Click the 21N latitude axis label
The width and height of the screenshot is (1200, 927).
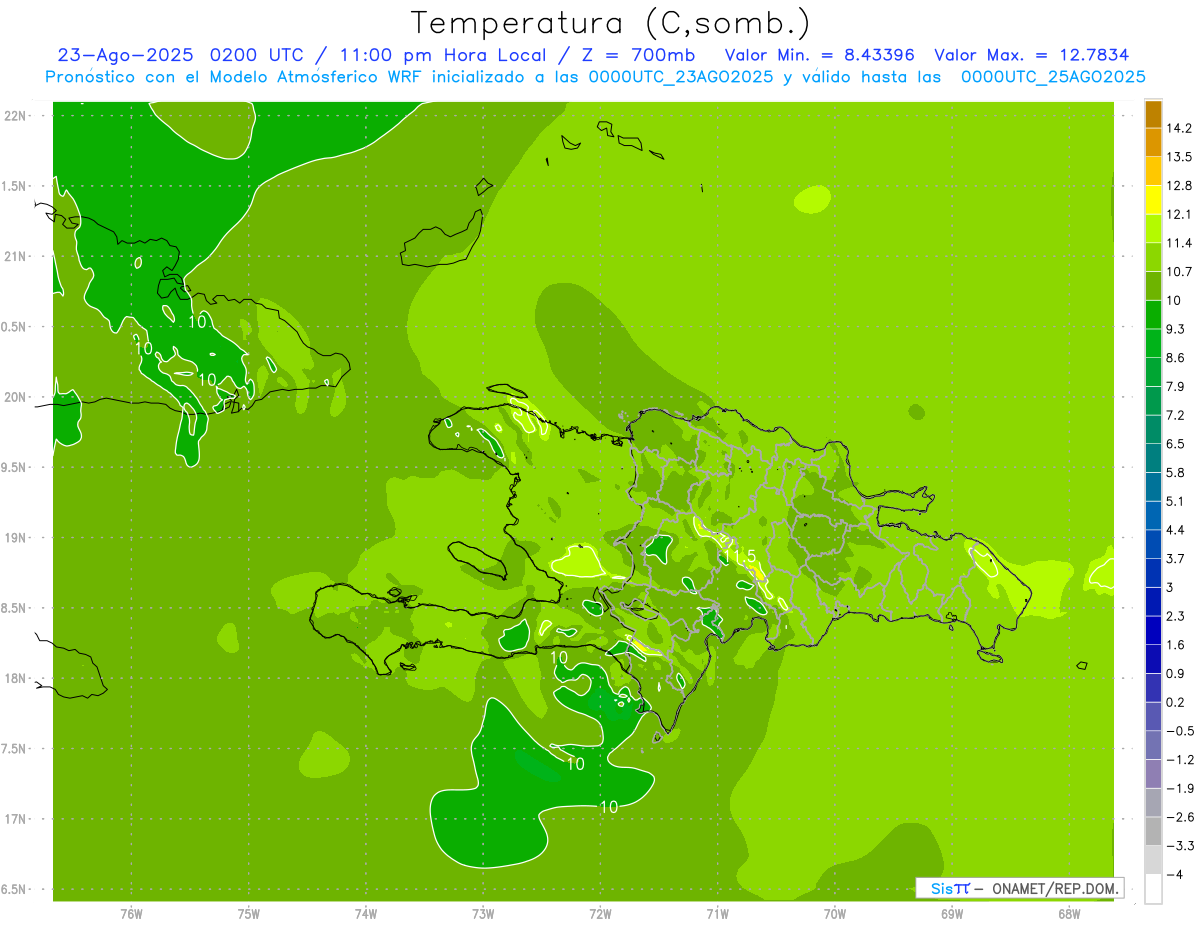(x=16, y=257)
